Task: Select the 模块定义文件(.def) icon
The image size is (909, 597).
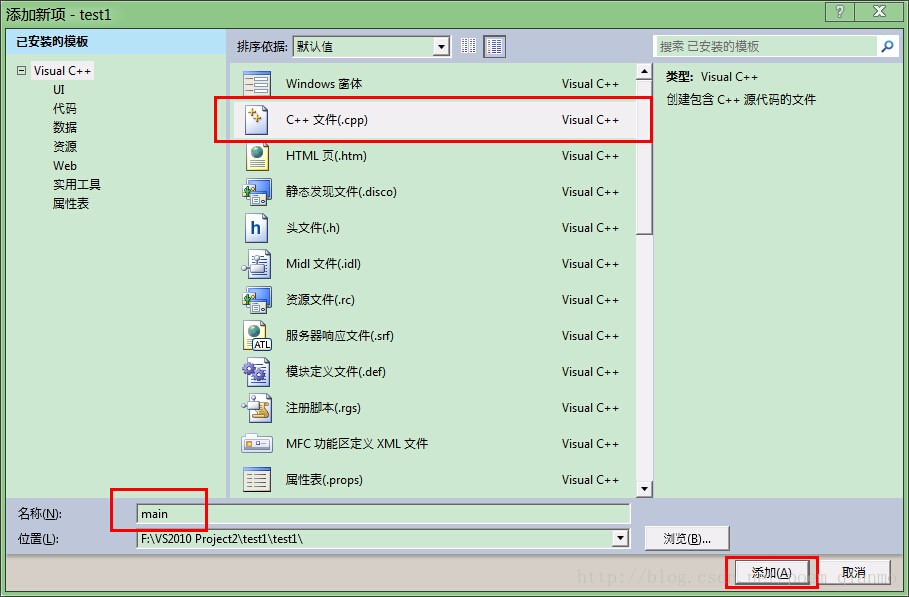Action: point(257,372)
